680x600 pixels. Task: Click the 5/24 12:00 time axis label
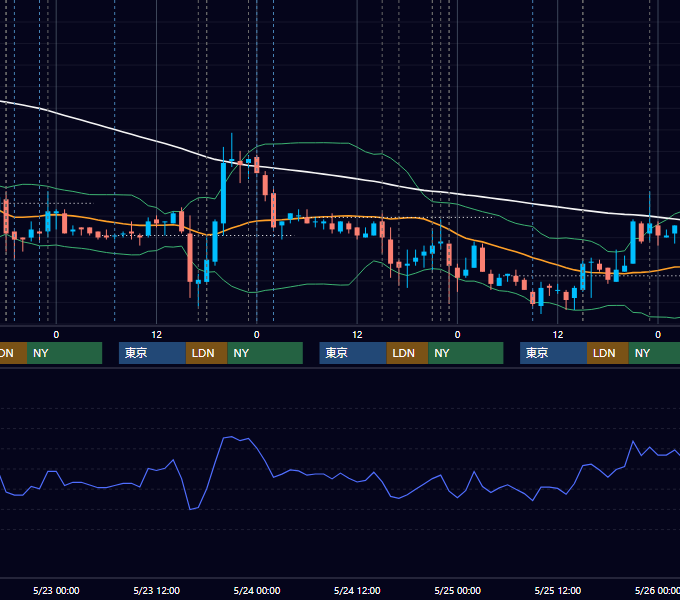click(357, 590)
